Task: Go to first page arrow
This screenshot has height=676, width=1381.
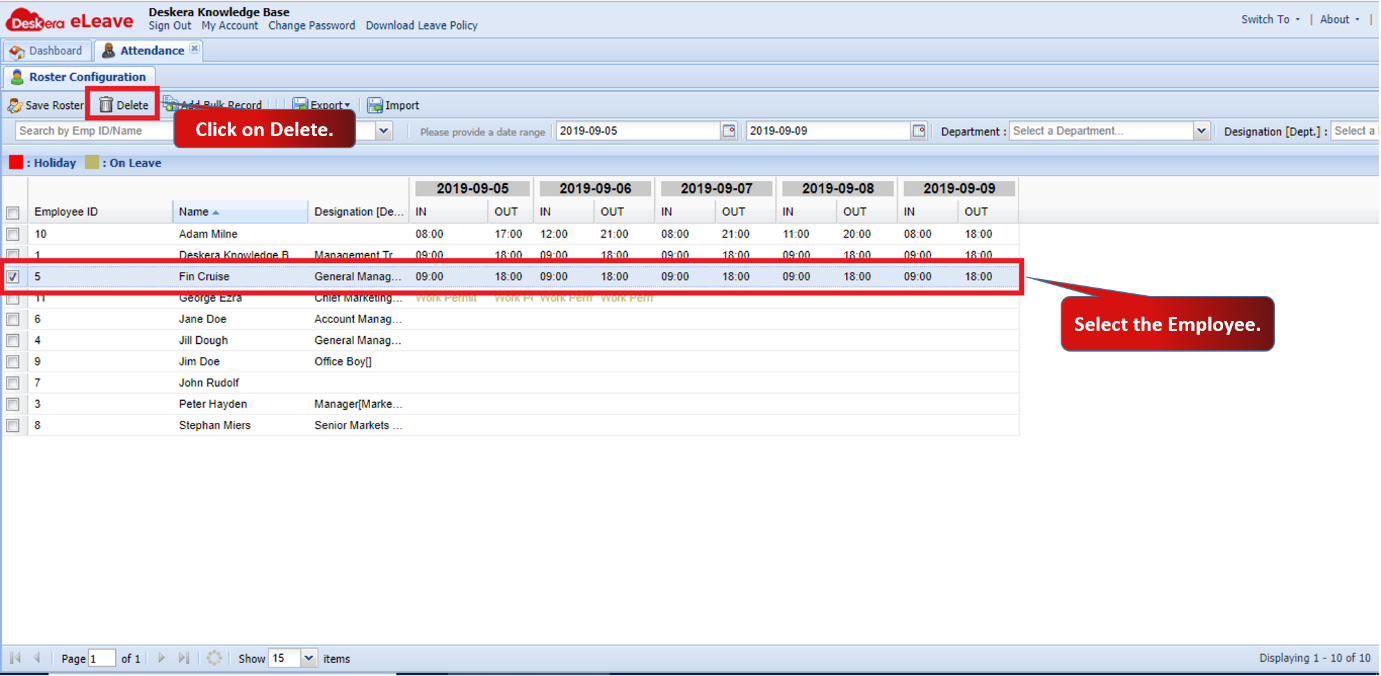Action: coord(15,658)
